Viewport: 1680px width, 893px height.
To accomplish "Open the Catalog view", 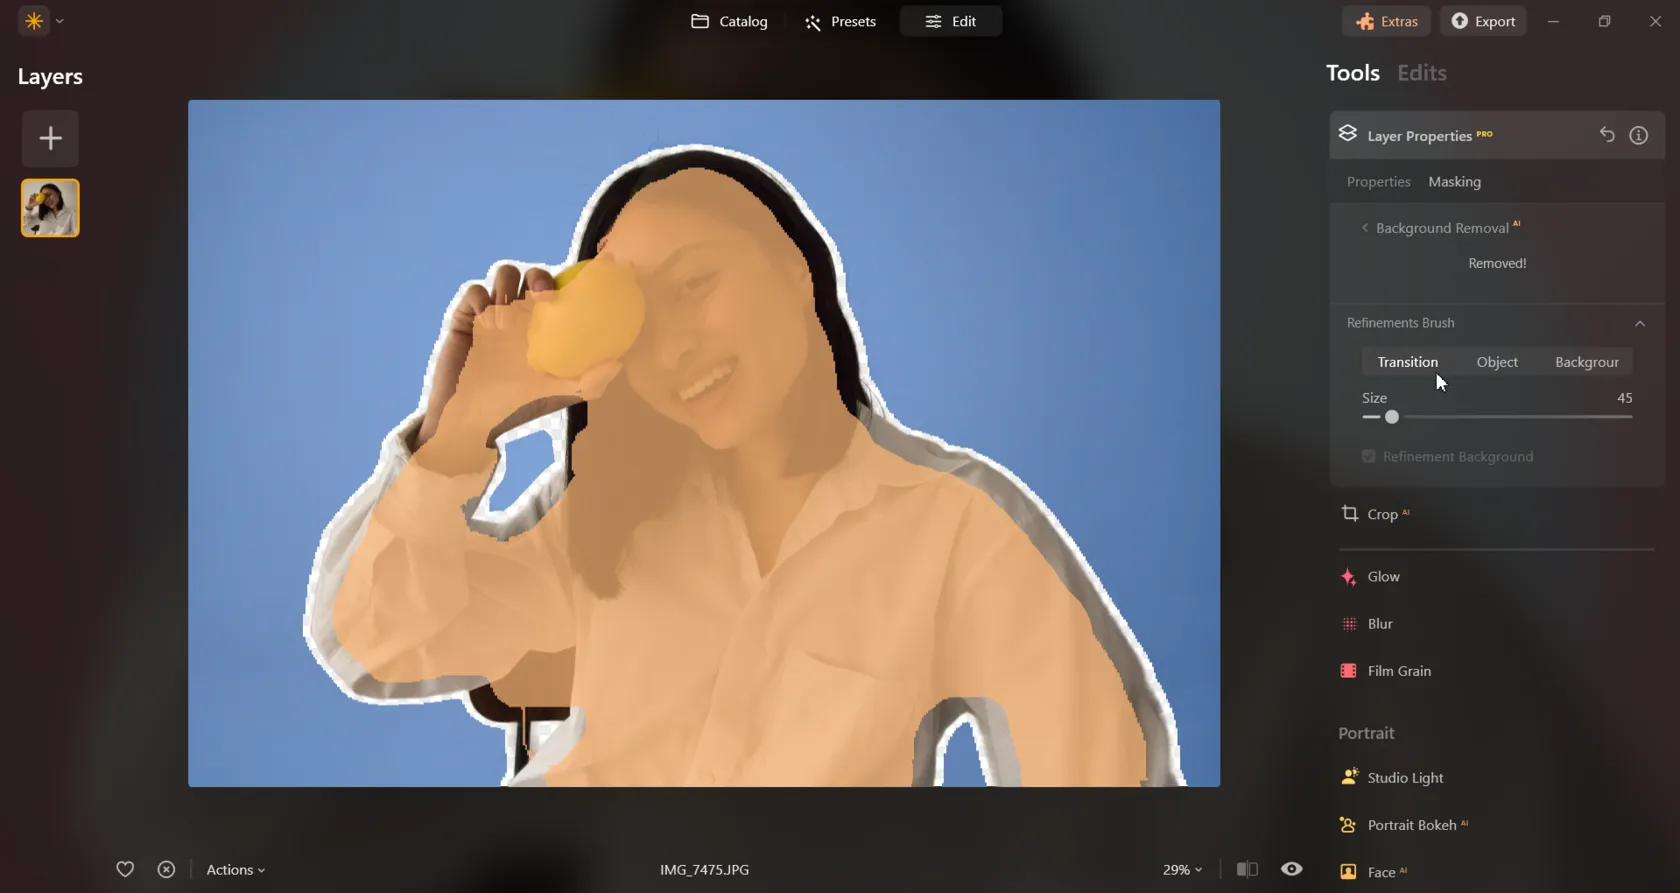I will pyautogui.click(x=729, y=21).
